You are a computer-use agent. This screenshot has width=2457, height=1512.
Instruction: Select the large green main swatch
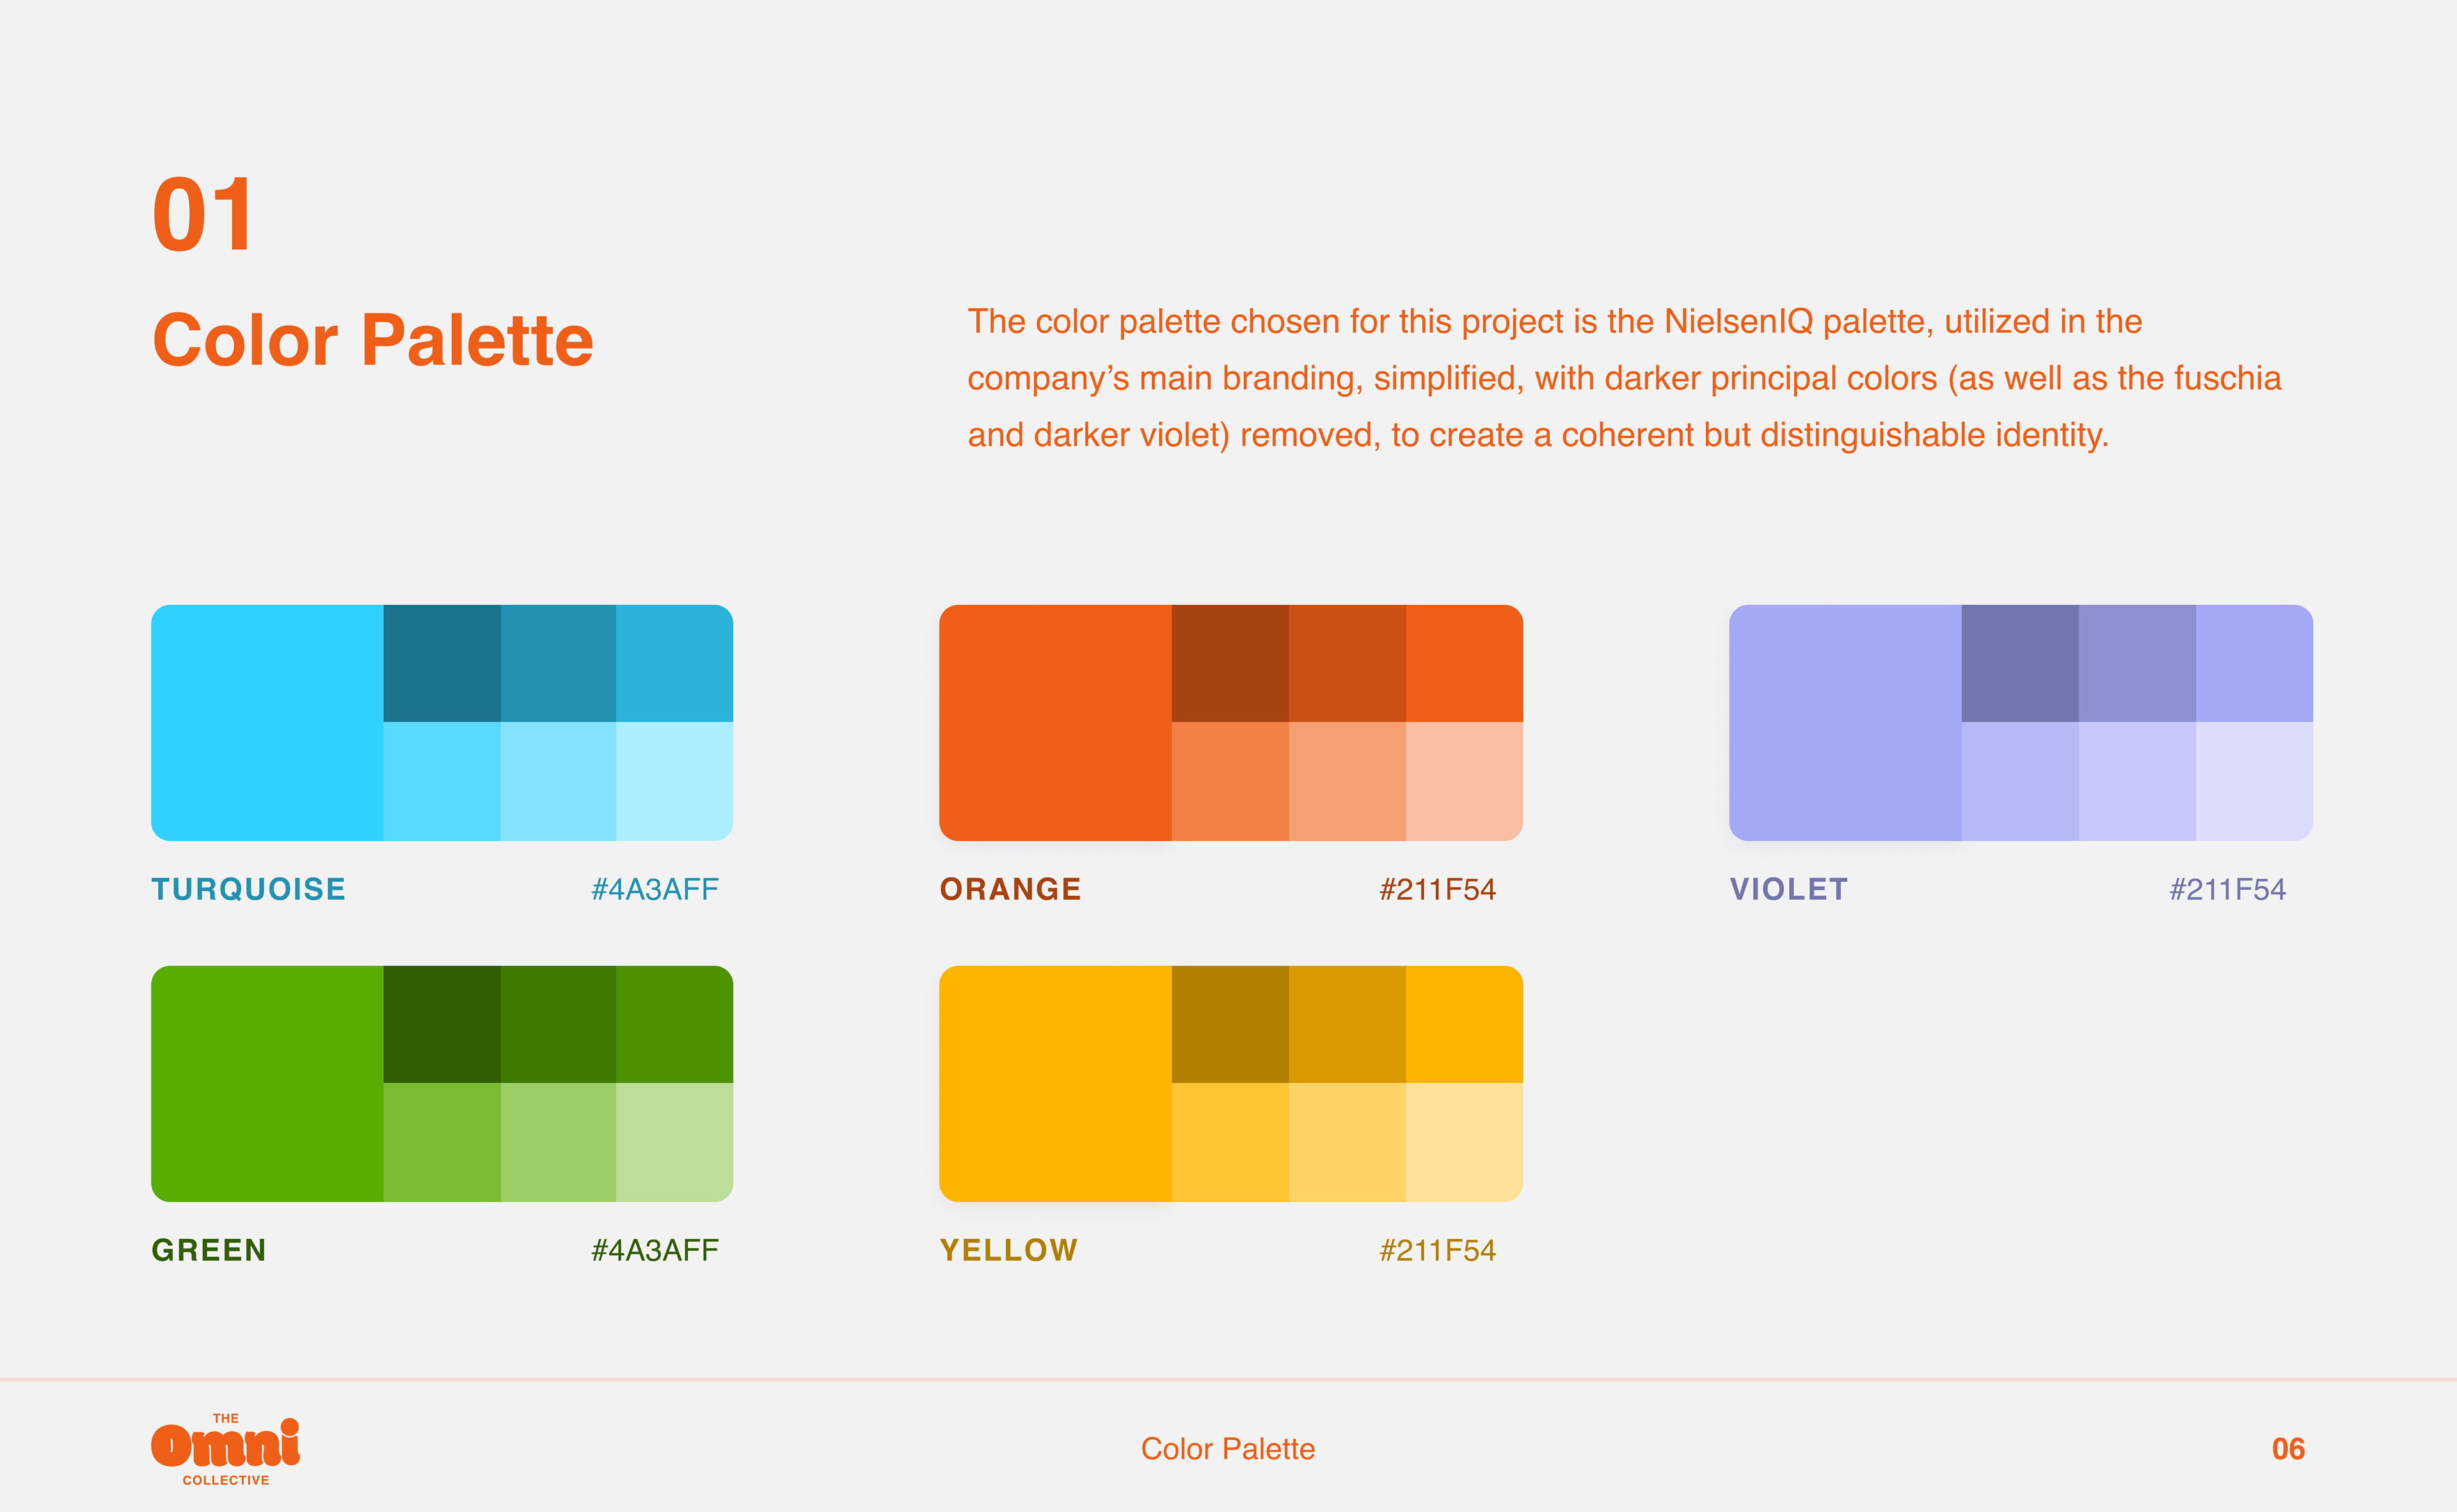(x=267, y=1083)
